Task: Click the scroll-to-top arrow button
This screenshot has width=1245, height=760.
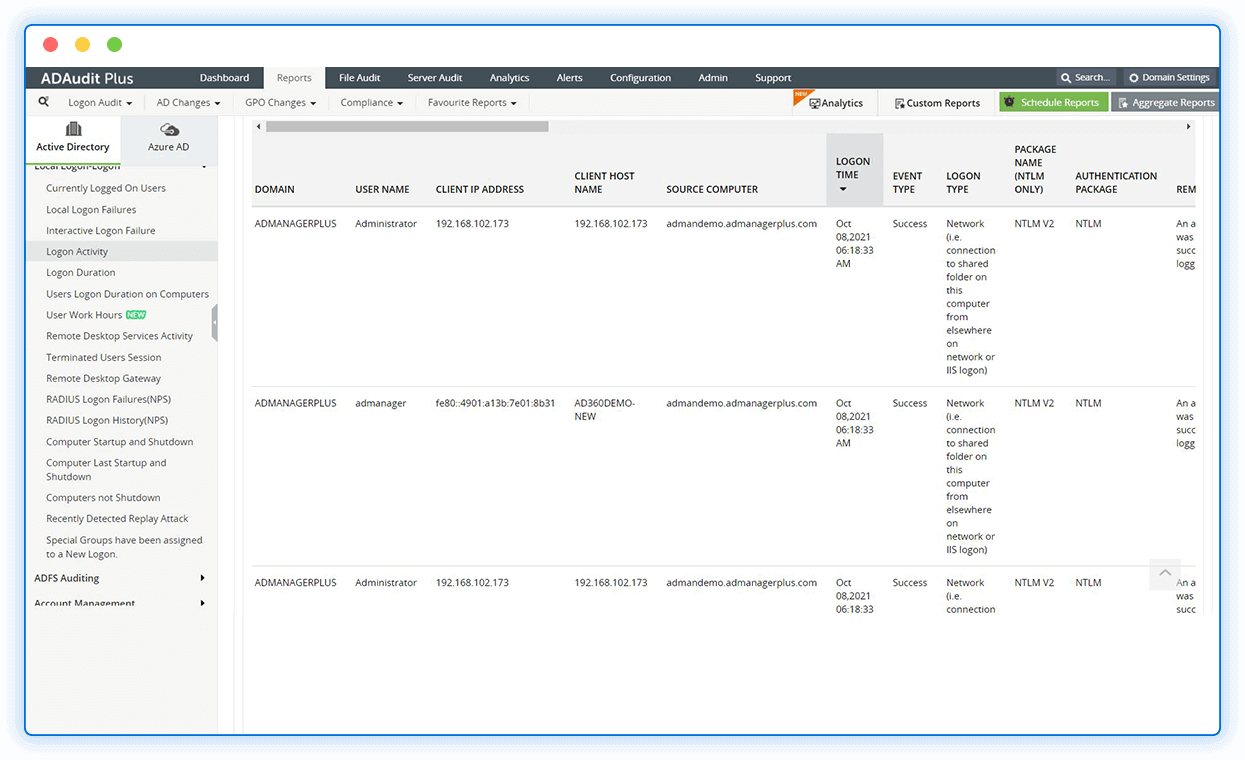Action: pyautogui.click(x=1165, y=573)
